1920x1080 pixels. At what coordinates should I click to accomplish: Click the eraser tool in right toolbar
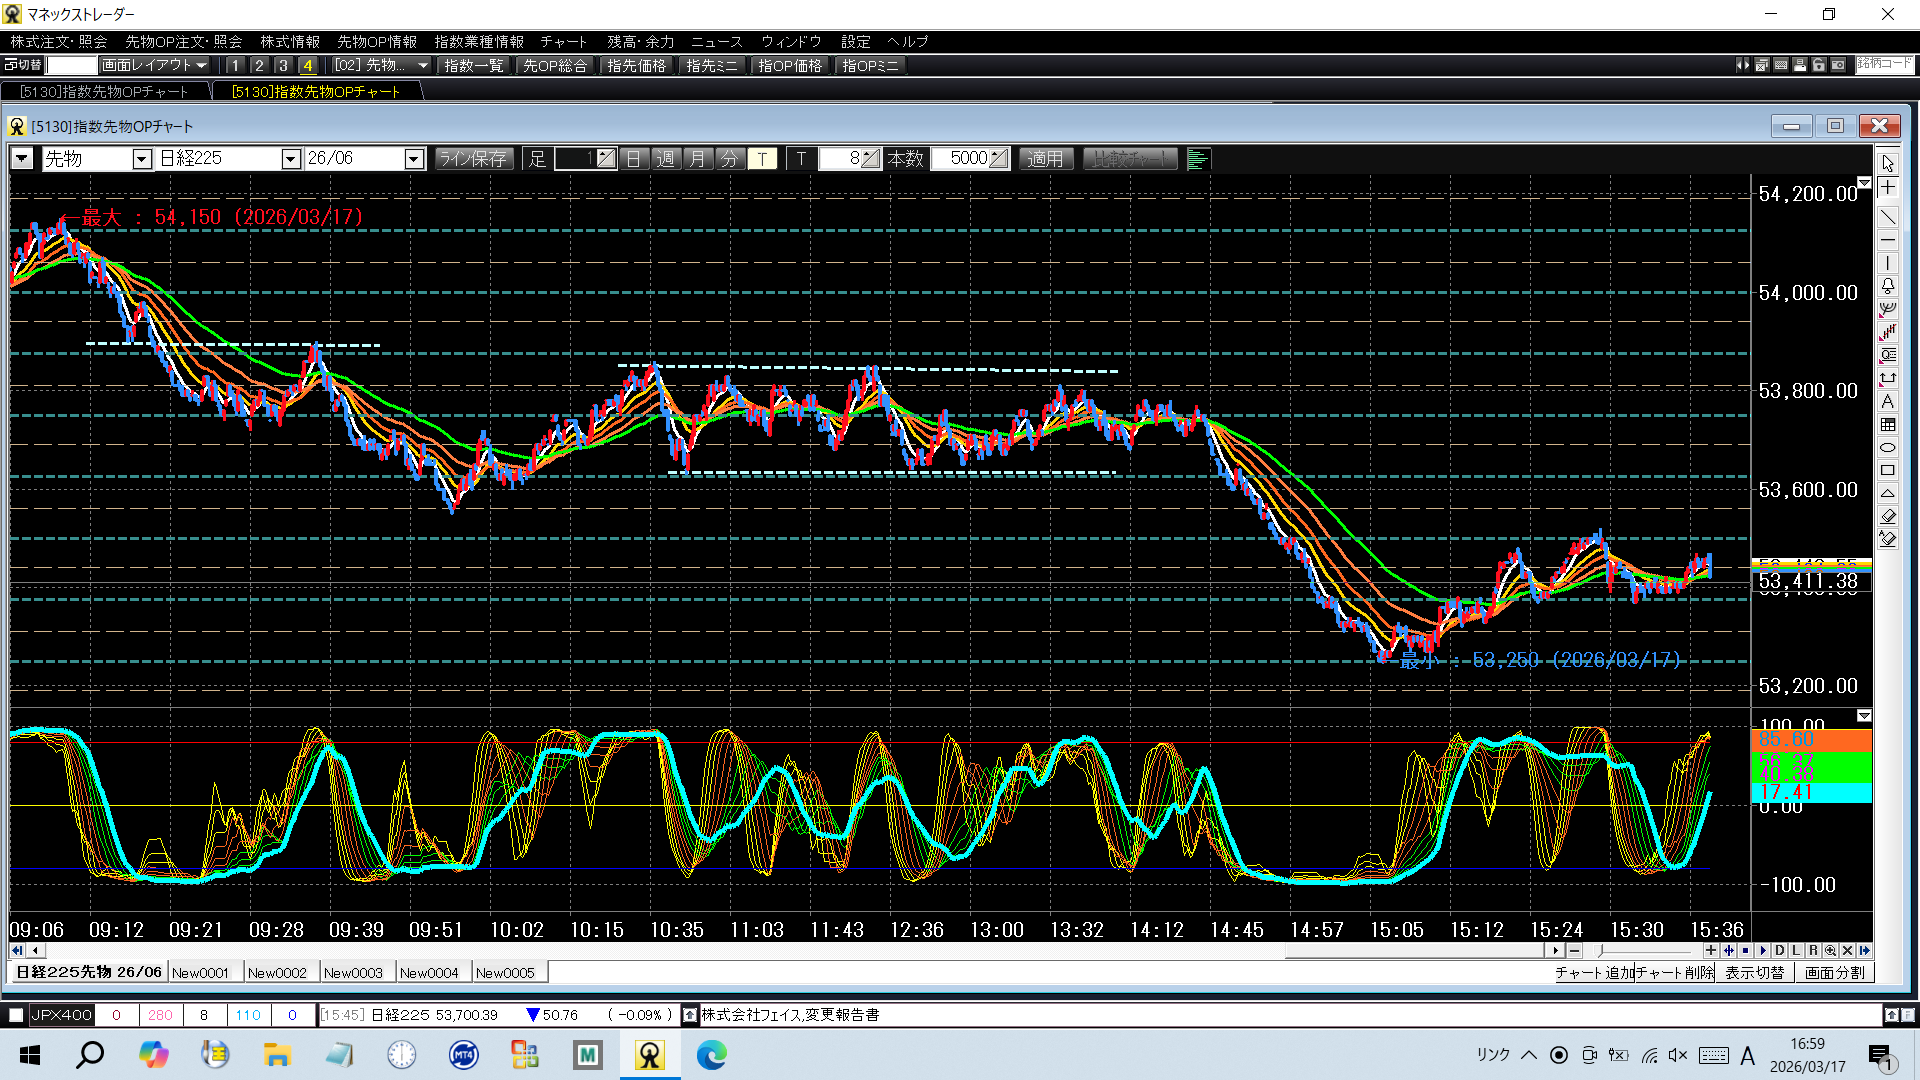coord(1887,516)
